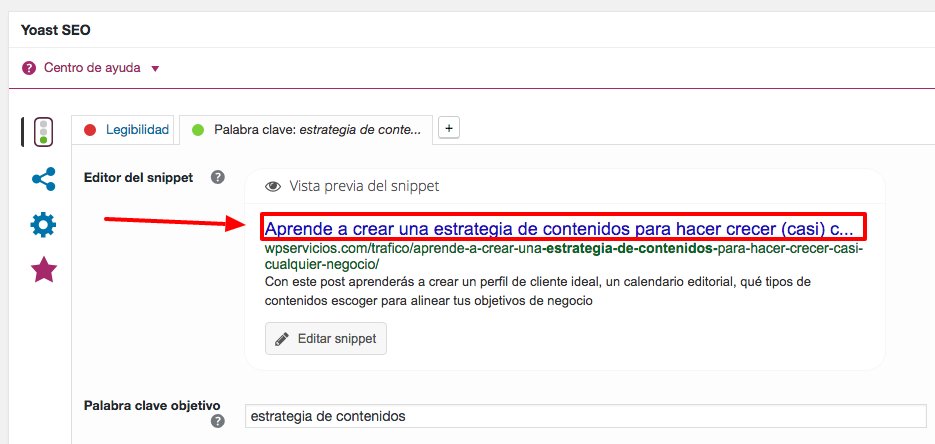Switch to the Legibilidad tab

(x=123, y=129)
